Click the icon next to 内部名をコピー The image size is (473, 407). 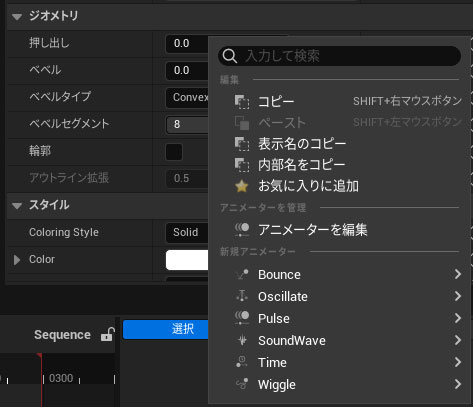click(242, 165)
